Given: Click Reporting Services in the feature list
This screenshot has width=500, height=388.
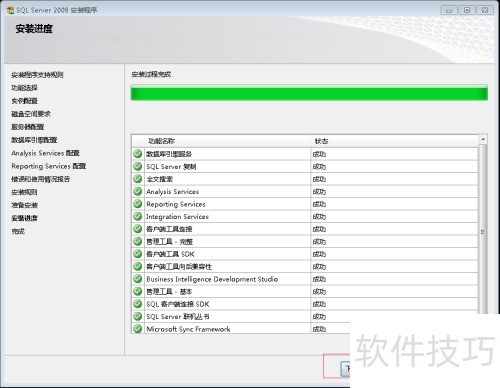Looking at the screenshot, I should pos(176,204).
